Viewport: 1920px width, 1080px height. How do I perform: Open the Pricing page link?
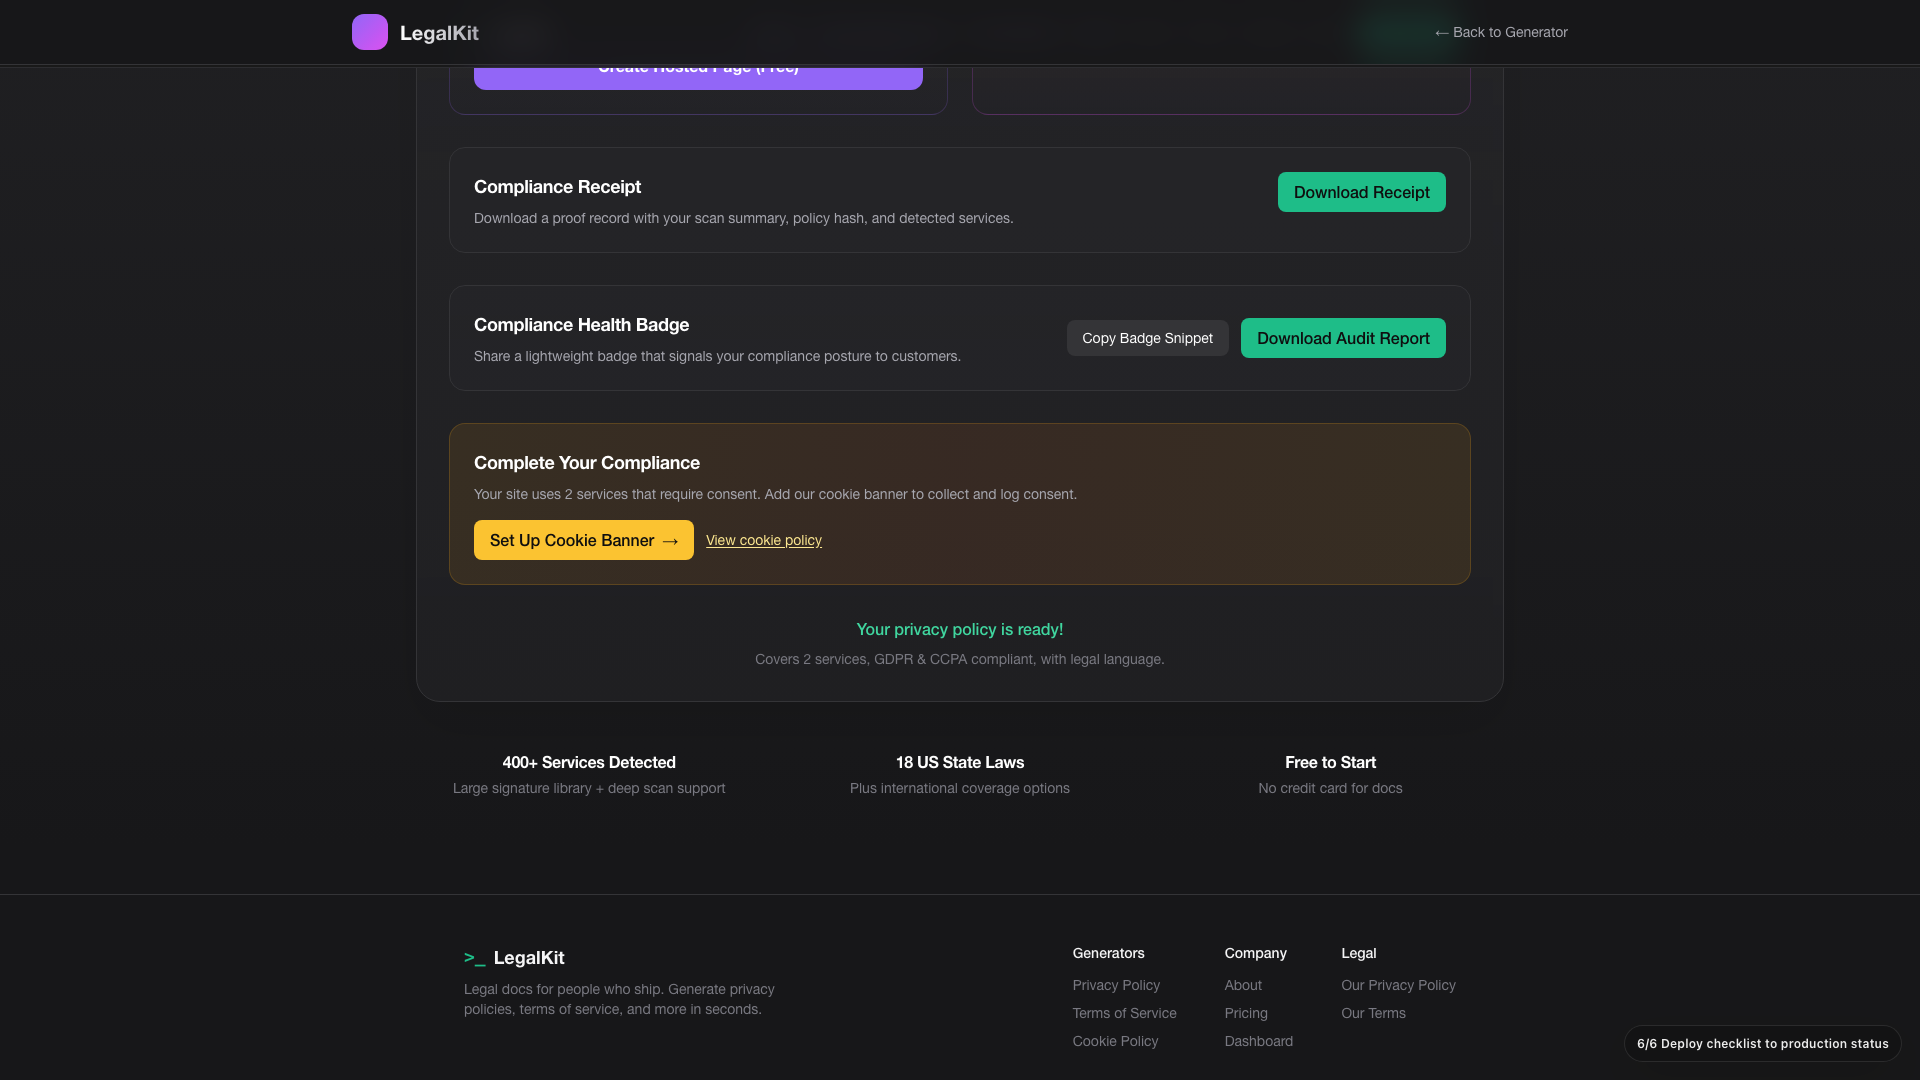(x=1246, y=1013)
